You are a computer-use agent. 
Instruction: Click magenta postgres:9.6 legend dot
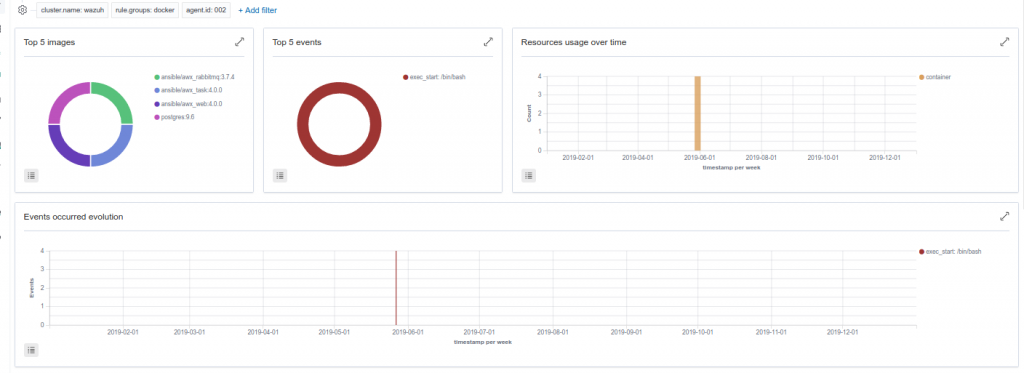tap(157, 118)
